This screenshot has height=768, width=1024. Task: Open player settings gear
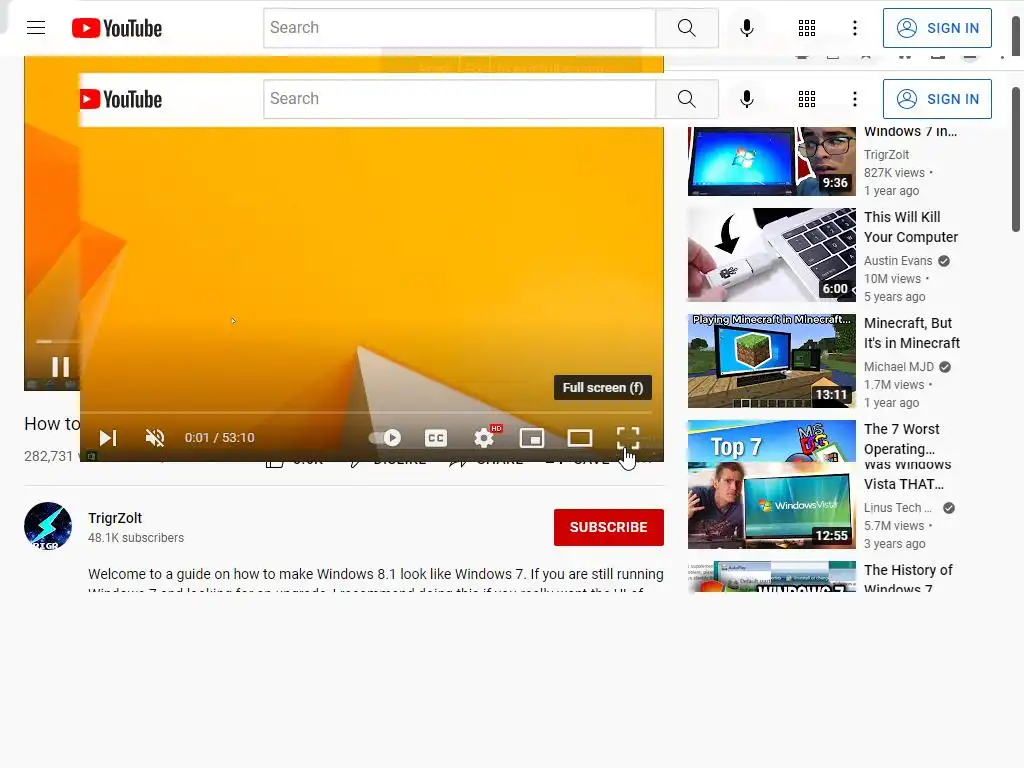[x=484, y=438]
